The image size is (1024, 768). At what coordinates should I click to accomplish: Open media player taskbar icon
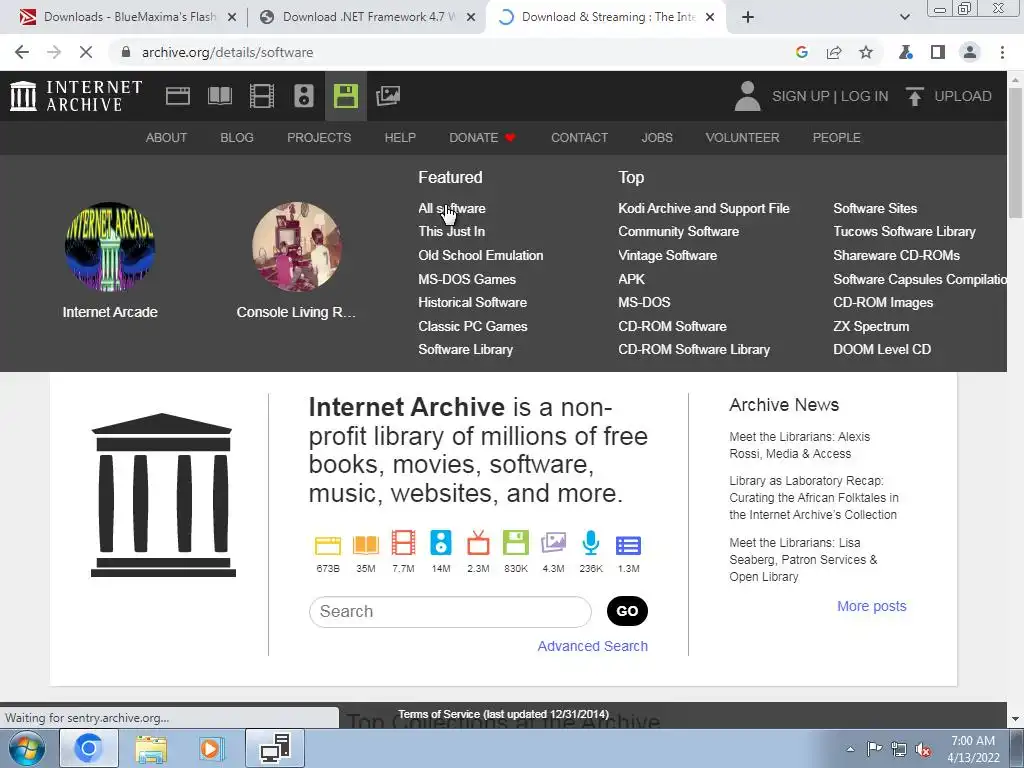(211, 749)
